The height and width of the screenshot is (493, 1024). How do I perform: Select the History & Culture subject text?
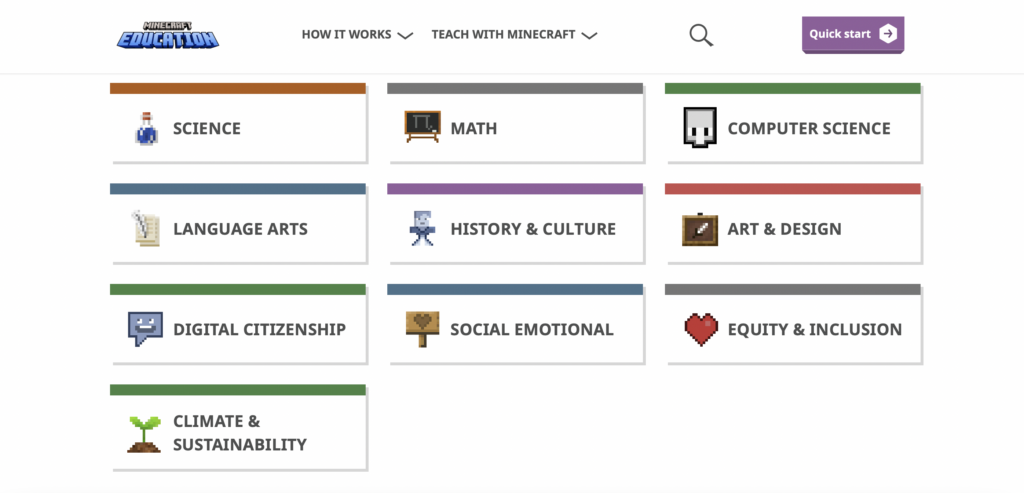click(533, 229)
